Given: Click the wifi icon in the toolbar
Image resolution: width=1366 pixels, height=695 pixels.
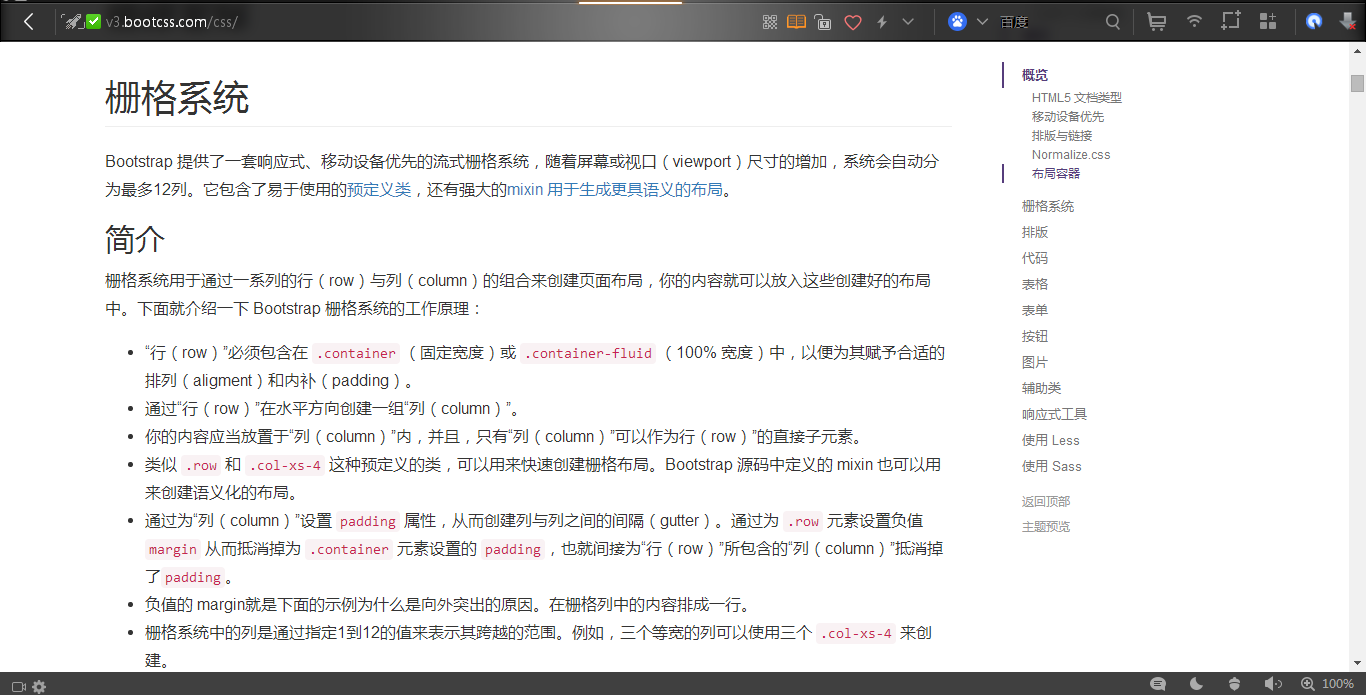Looking at the screenshot, I should [1194, 21].
